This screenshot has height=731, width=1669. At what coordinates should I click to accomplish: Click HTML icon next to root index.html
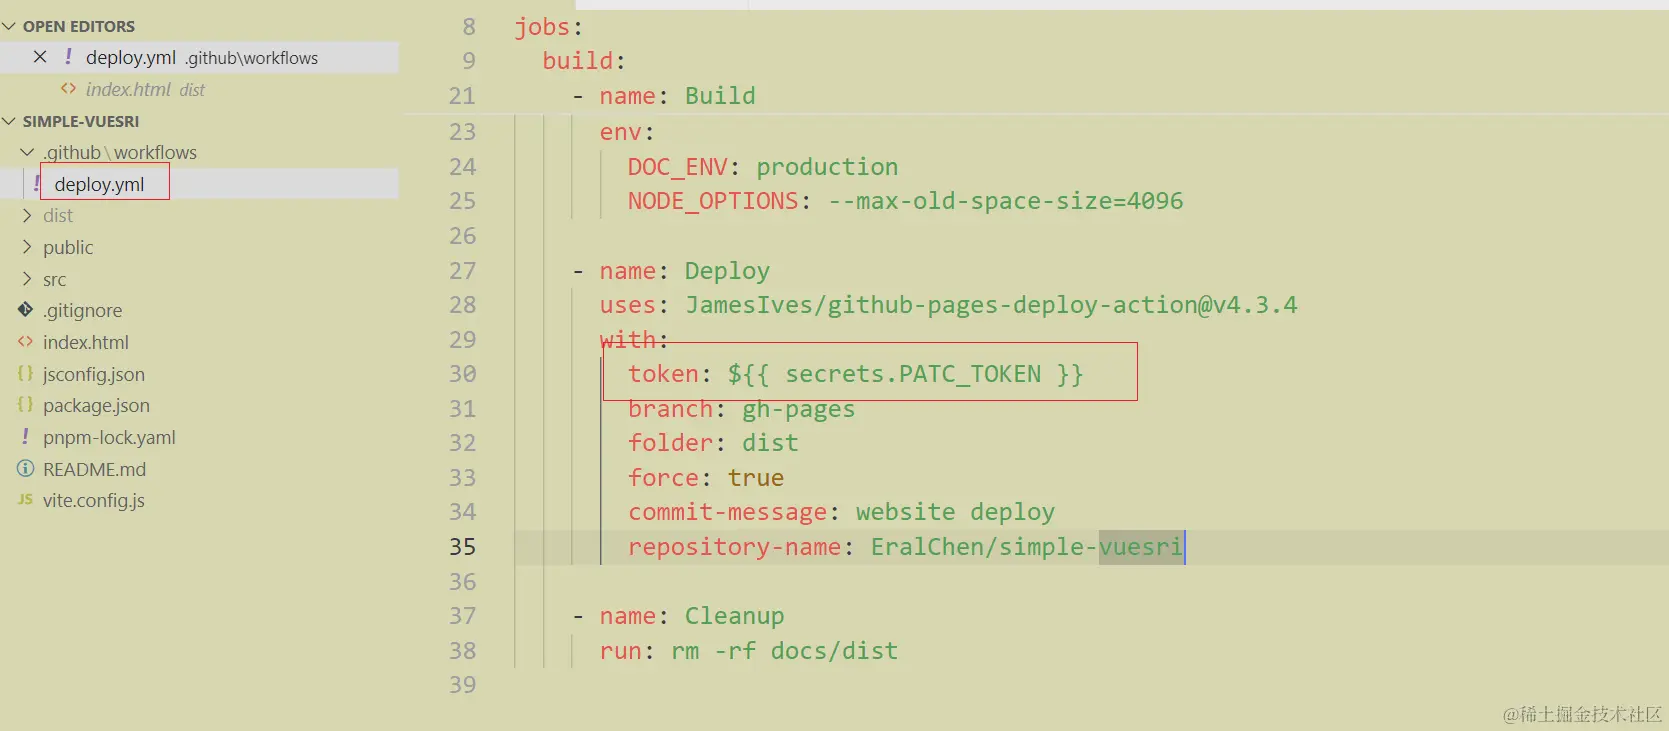(x=25, y=342)
